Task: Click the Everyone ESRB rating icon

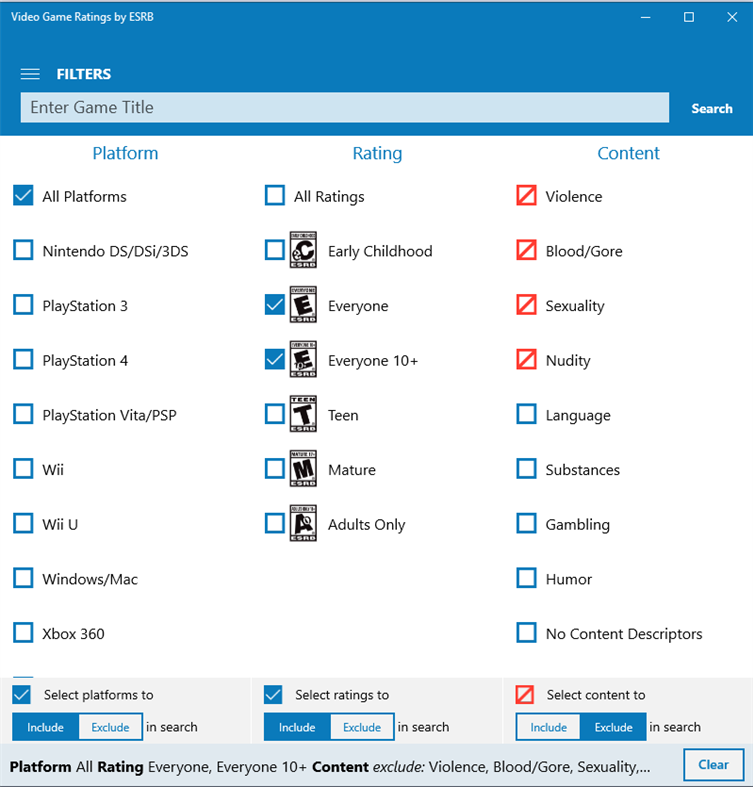Action: [x=303, y=305]
